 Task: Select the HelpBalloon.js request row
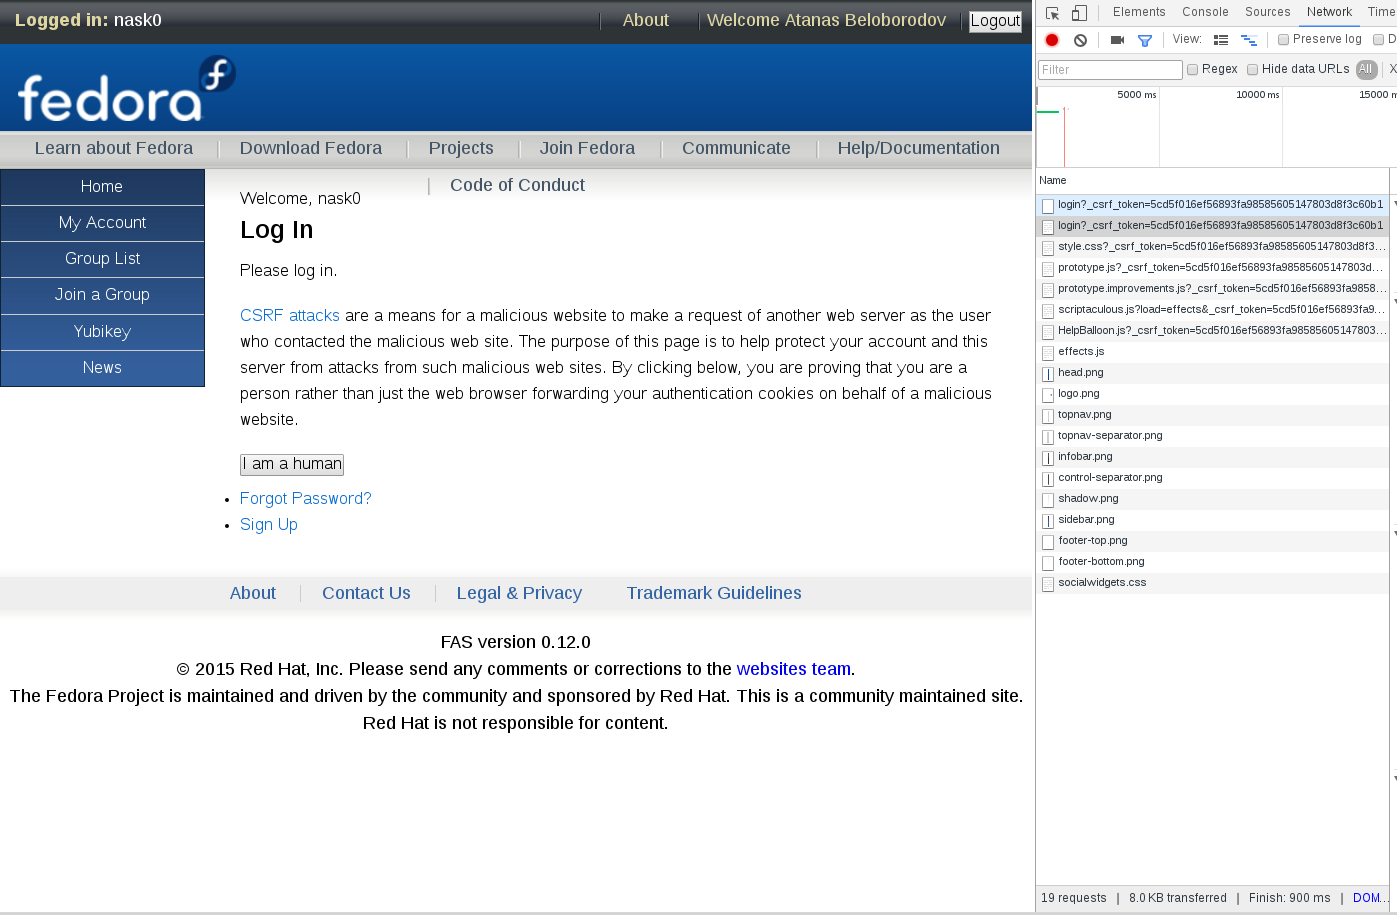click(1213, 331)
